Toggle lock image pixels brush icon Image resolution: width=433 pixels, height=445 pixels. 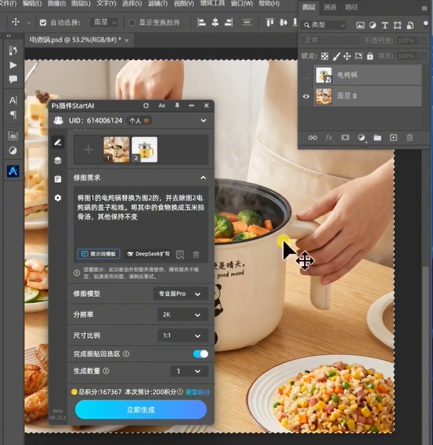(x=336, y=56)
